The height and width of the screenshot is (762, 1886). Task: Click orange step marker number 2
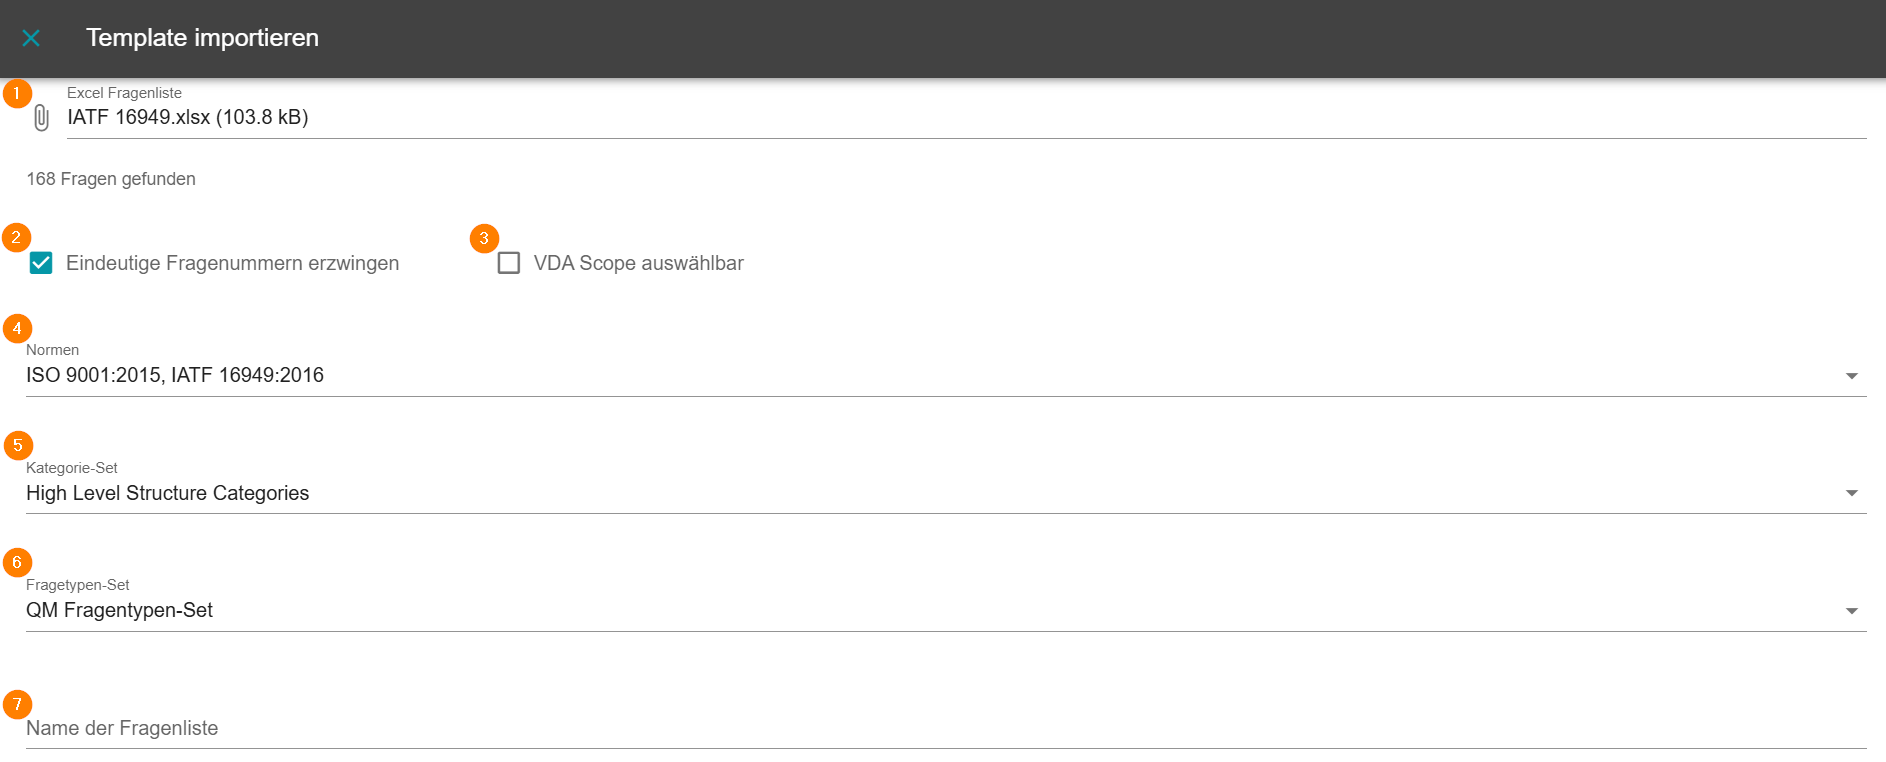pyautogui.click(x=16, y=237)
